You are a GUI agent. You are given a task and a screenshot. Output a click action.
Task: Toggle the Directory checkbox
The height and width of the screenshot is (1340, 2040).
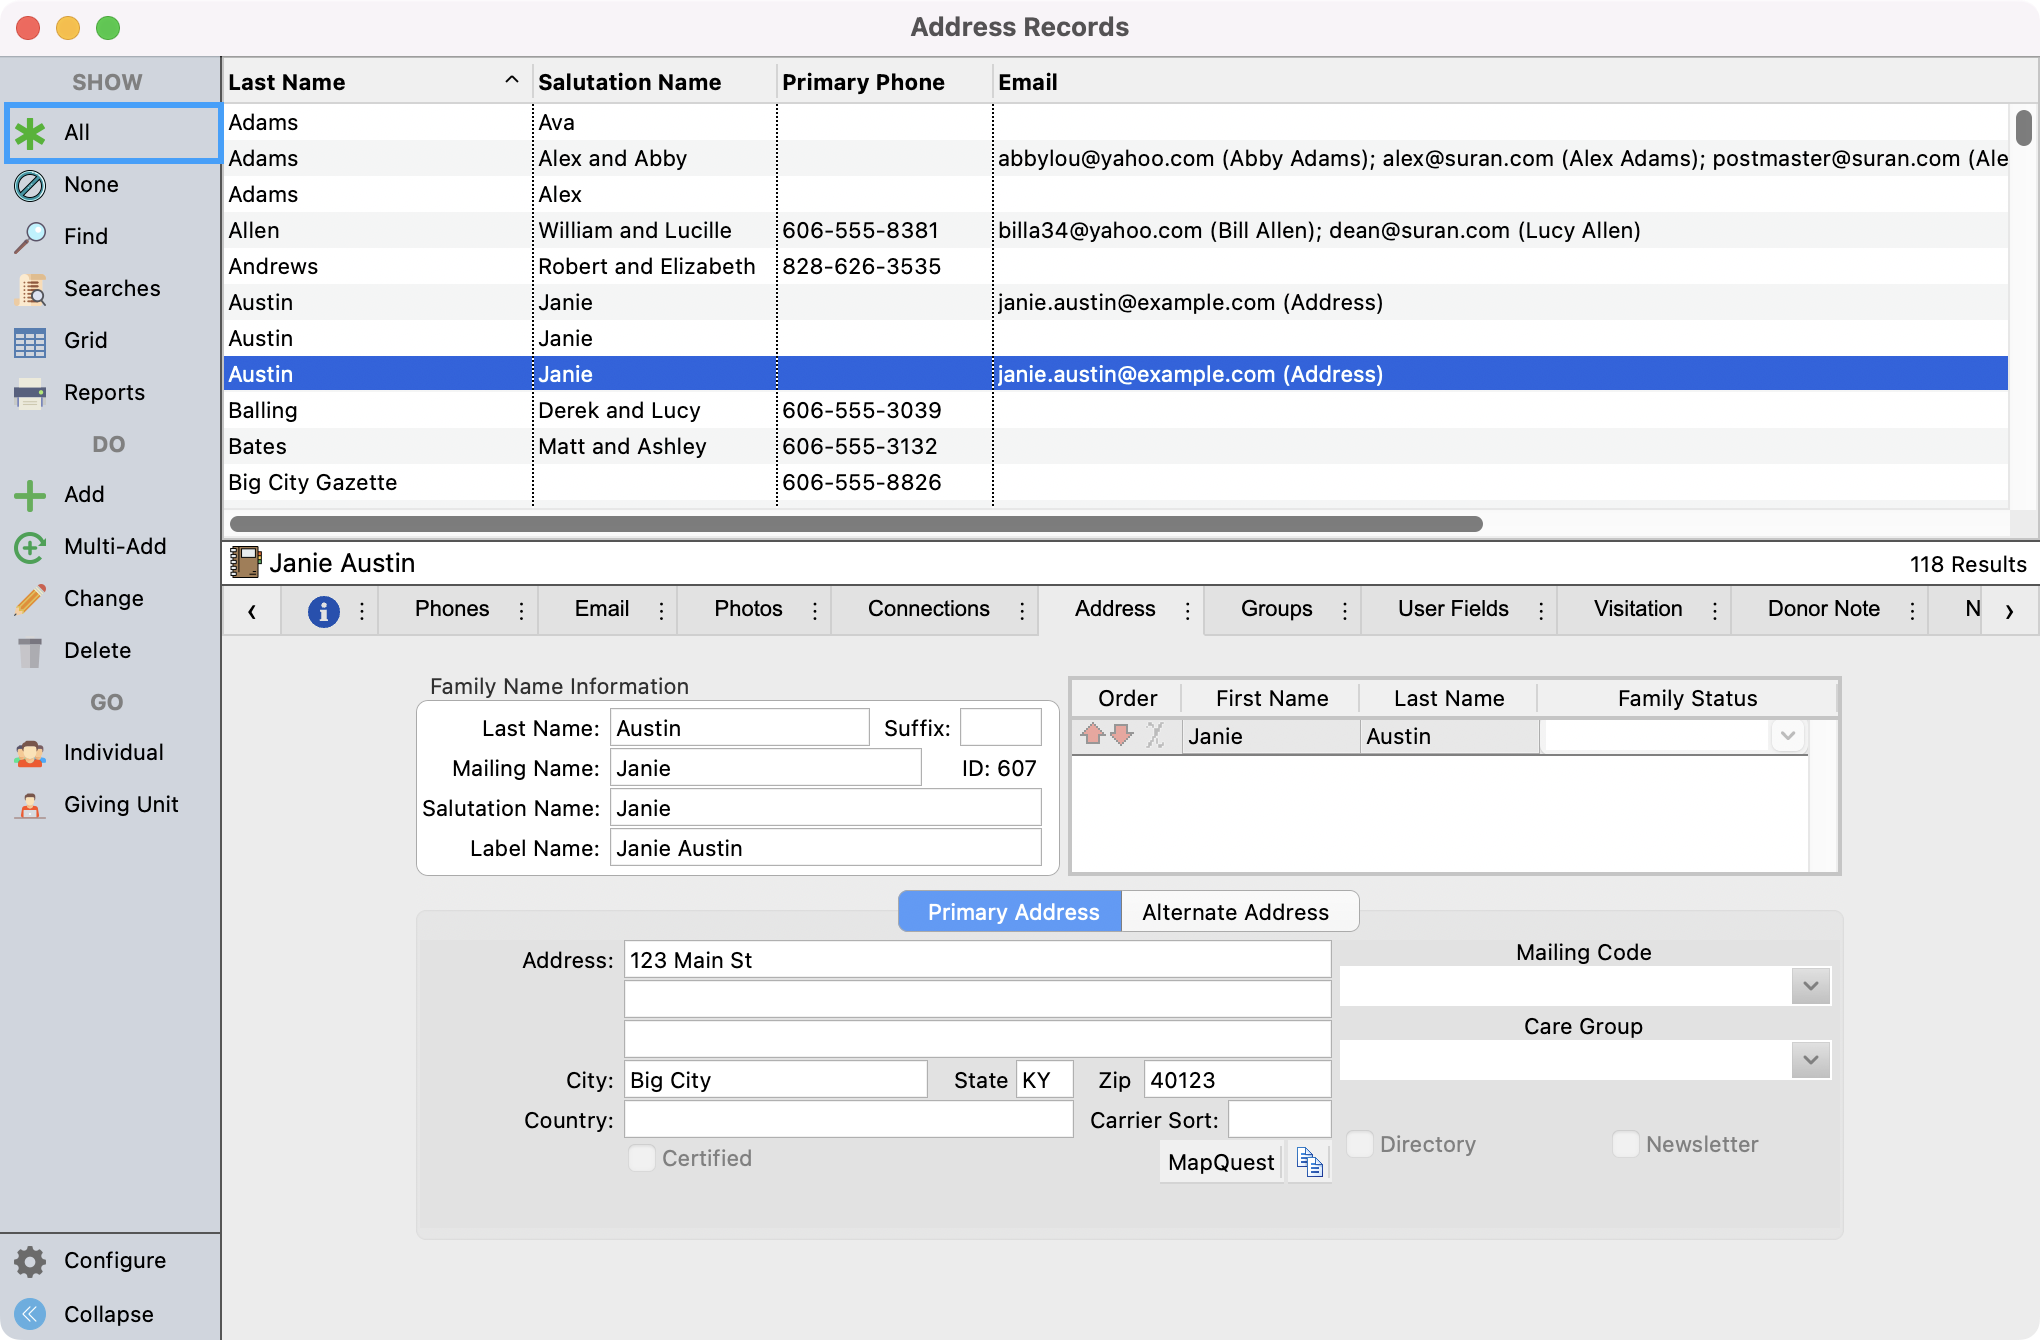(1360, 1144)
